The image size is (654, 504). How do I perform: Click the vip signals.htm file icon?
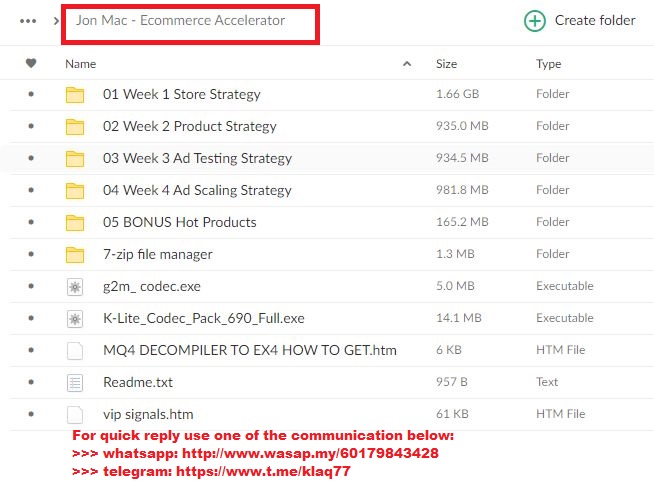75,415
